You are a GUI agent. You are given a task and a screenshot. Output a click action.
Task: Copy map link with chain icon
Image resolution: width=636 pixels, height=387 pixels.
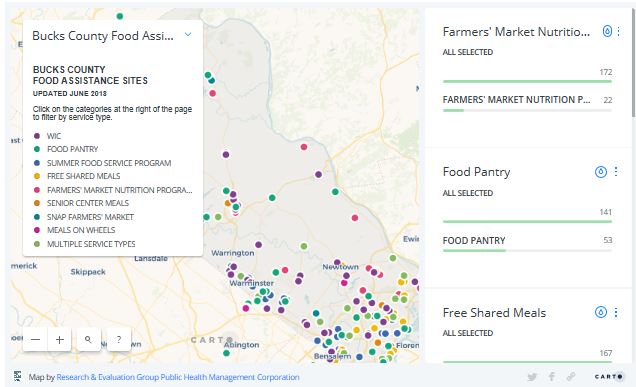[x=571, y=377]
